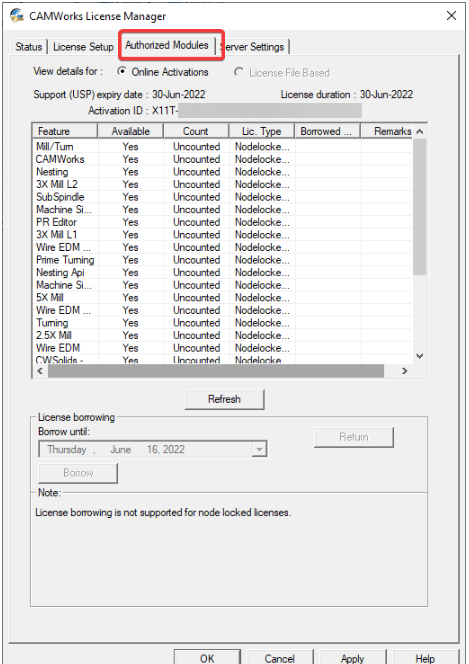Image resolution: width=469 pixels, height=664 pixels.
Task: Click the Count column header
Action: pos(196,131)
